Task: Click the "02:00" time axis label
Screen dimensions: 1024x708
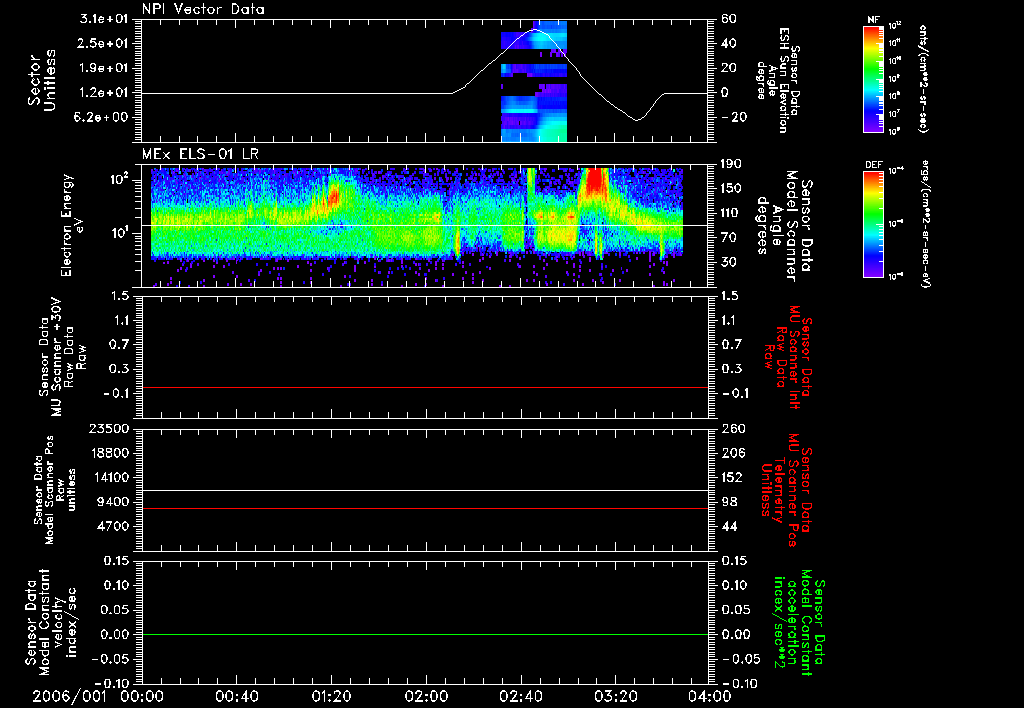Action: pos(426,696)
